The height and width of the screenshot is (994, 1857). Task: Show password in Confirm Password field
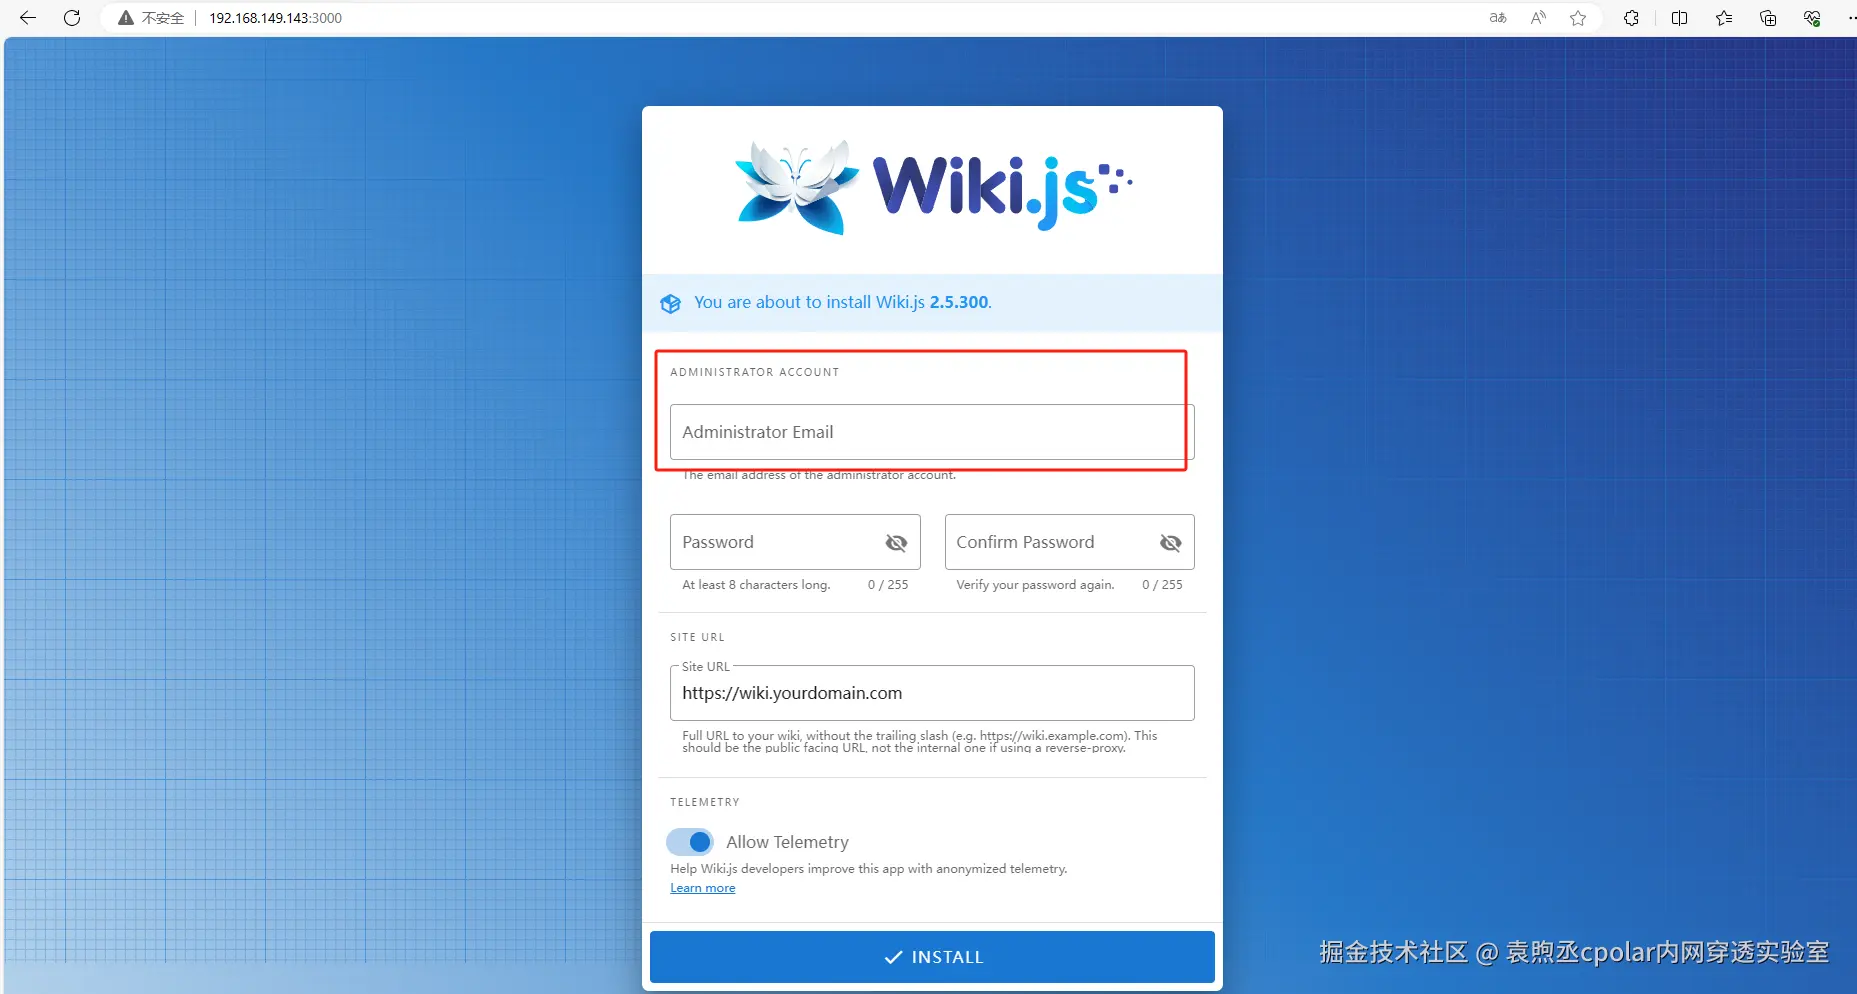[1170, 542]
